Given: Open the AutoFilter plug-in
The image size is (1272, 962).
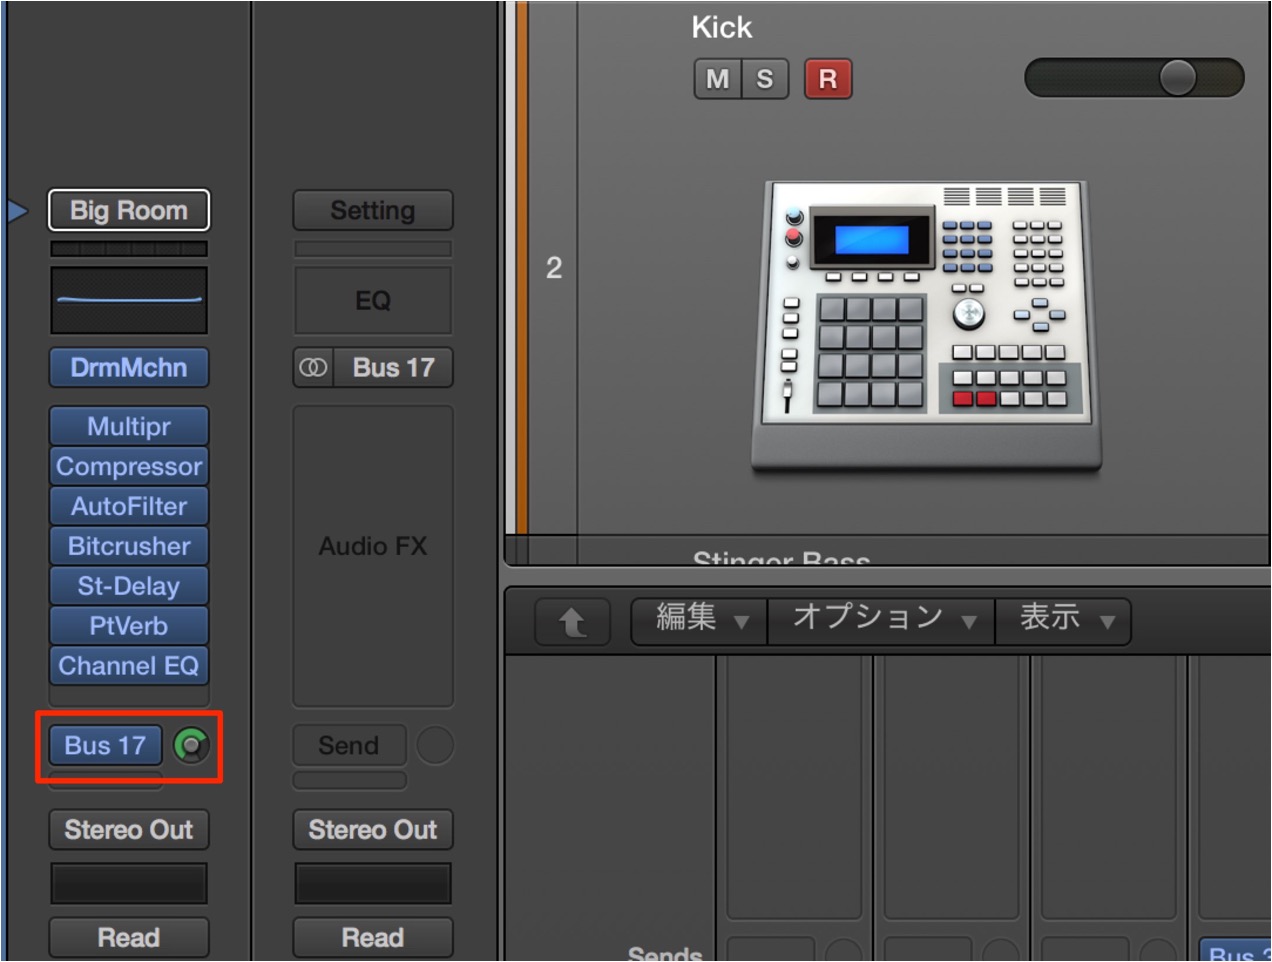Looking at the screenshot, I should click(129, 506).
